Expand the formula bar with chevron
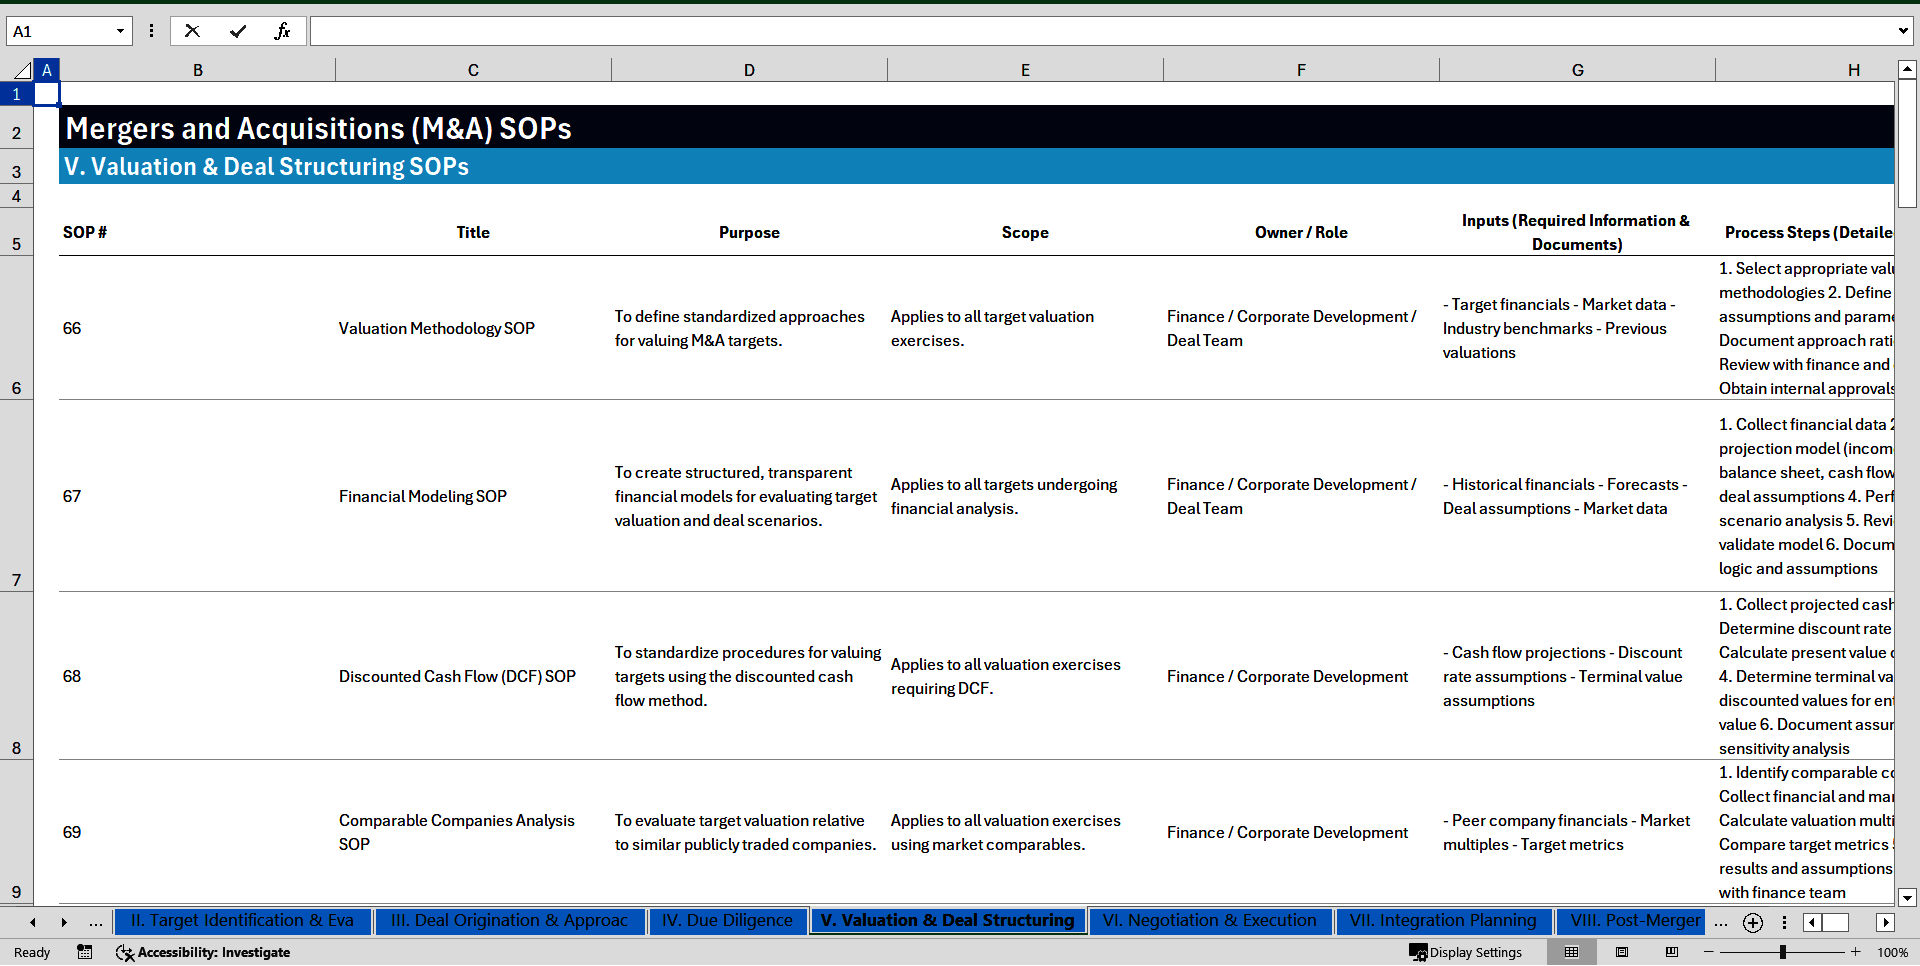The image size is (1920, 966). pyautogui.click(x=1902, y=31)
